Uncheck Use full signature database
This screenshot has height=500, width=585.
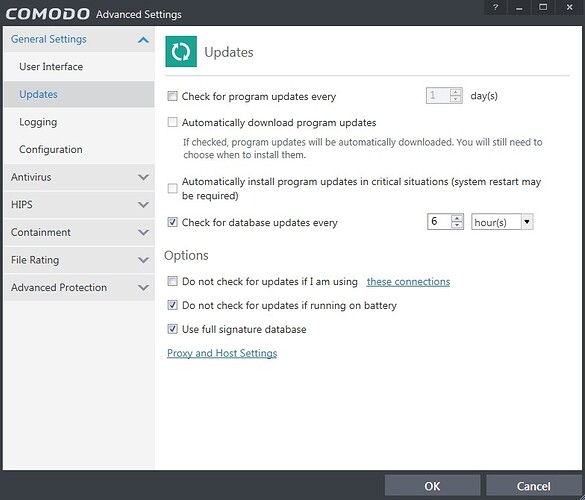point(172,329)
